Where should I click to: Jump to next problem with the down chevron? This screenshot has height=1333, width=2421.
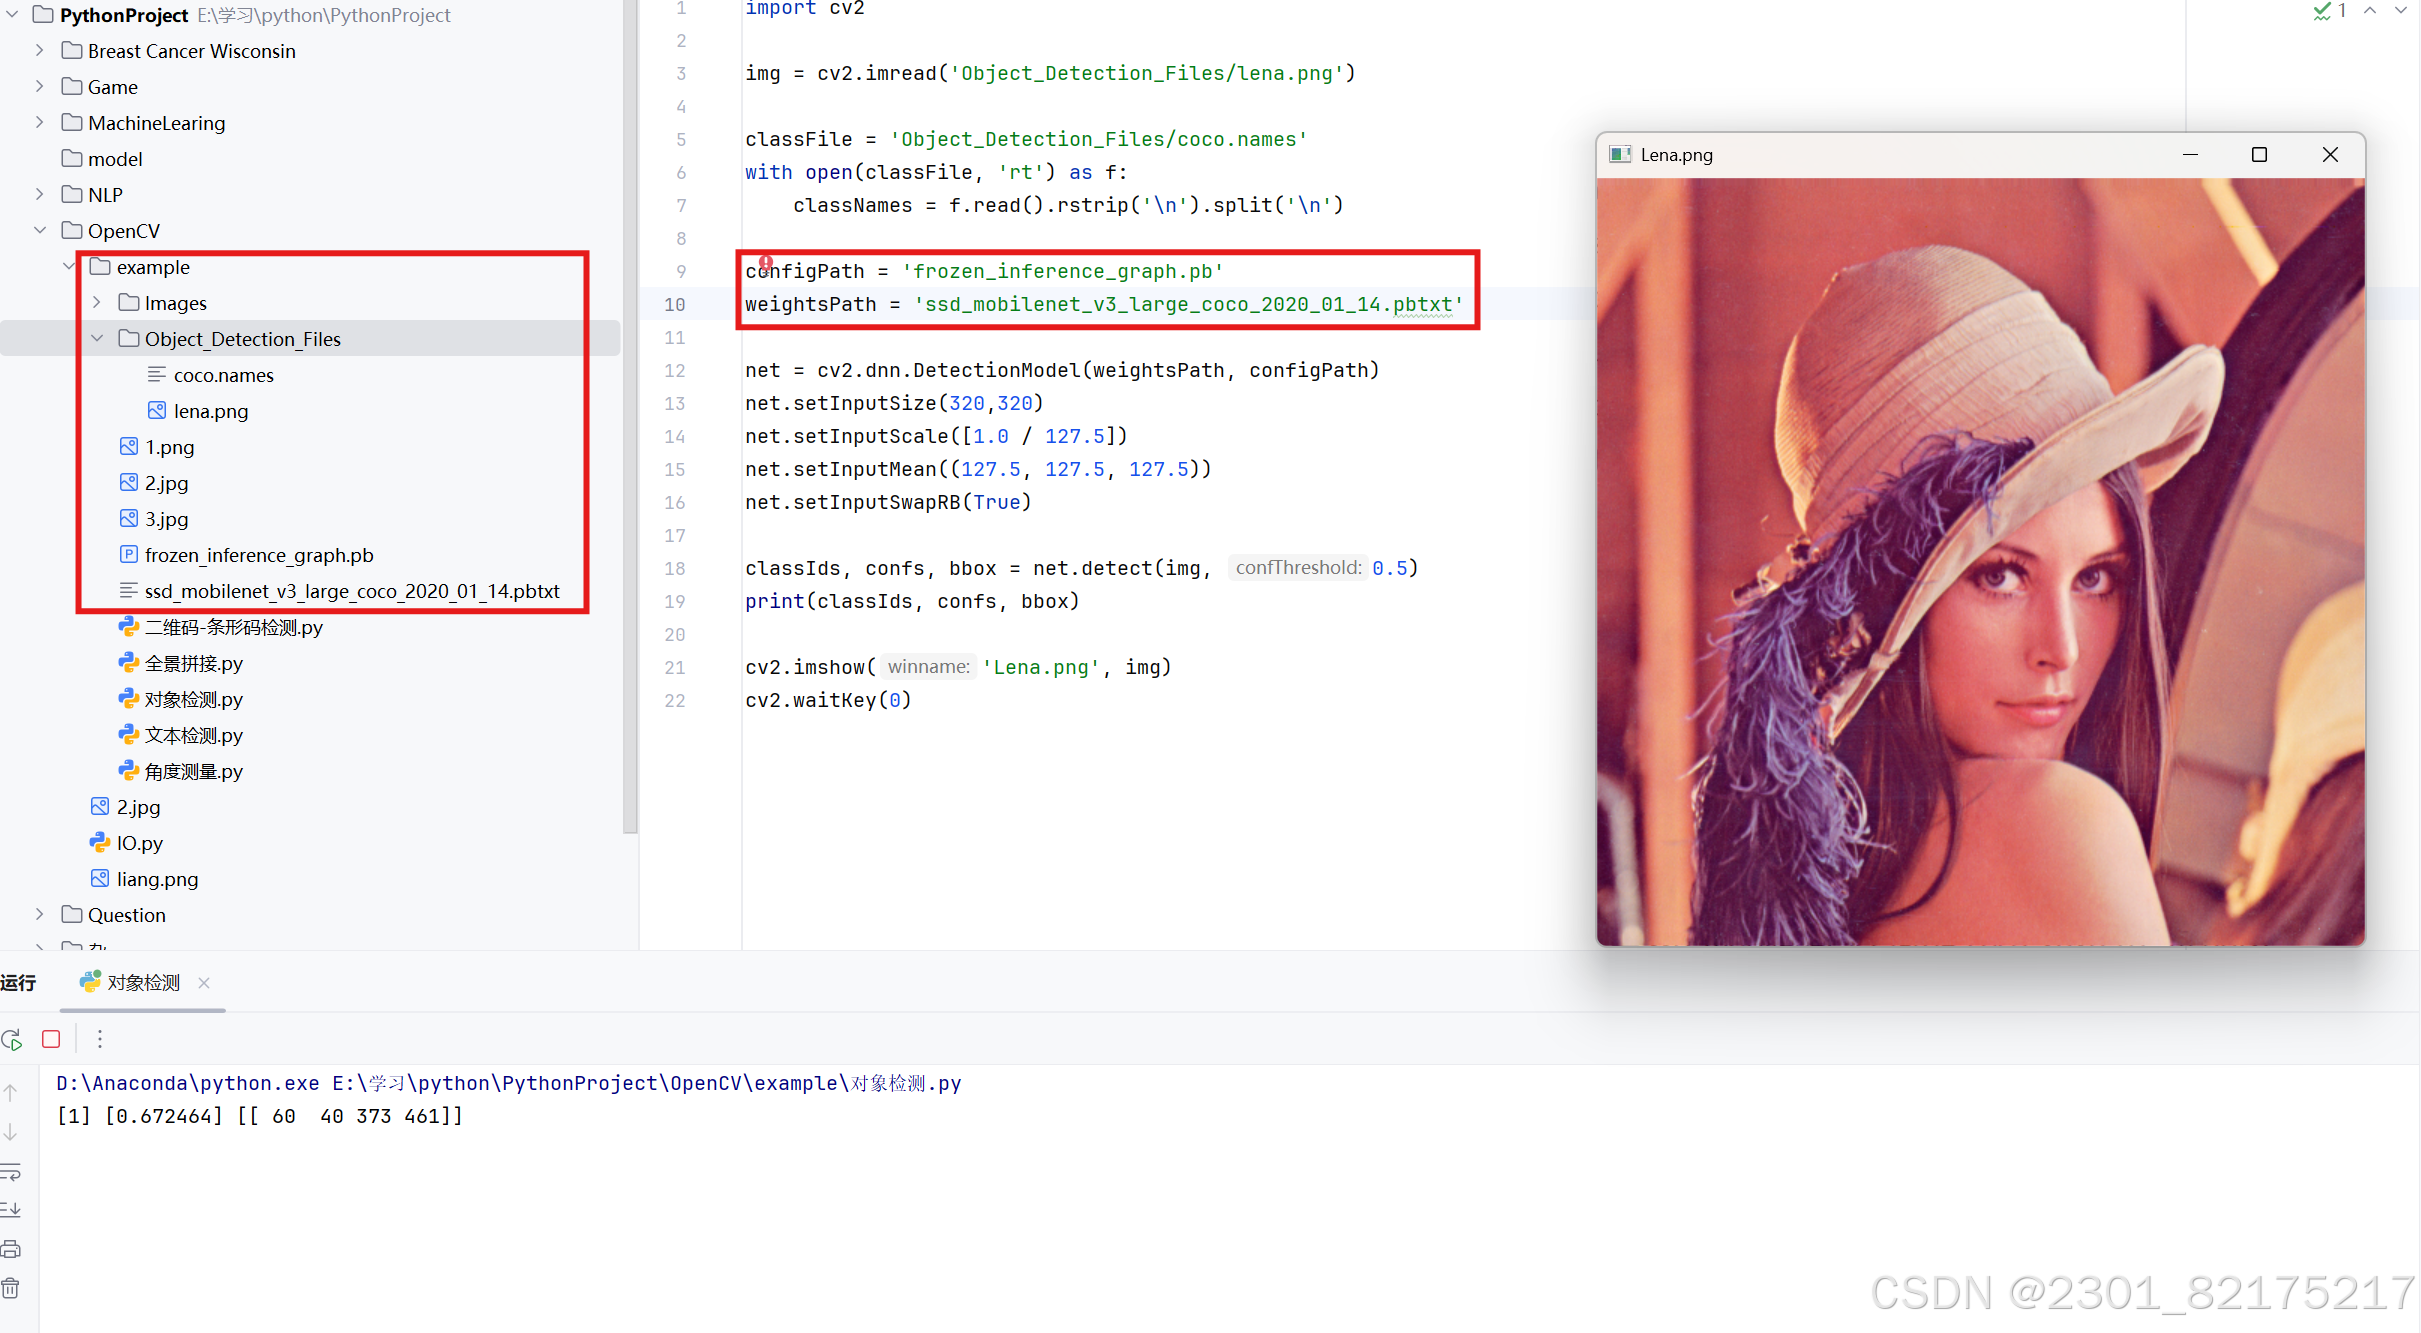pyautogui.click(x=2400, y=11)
